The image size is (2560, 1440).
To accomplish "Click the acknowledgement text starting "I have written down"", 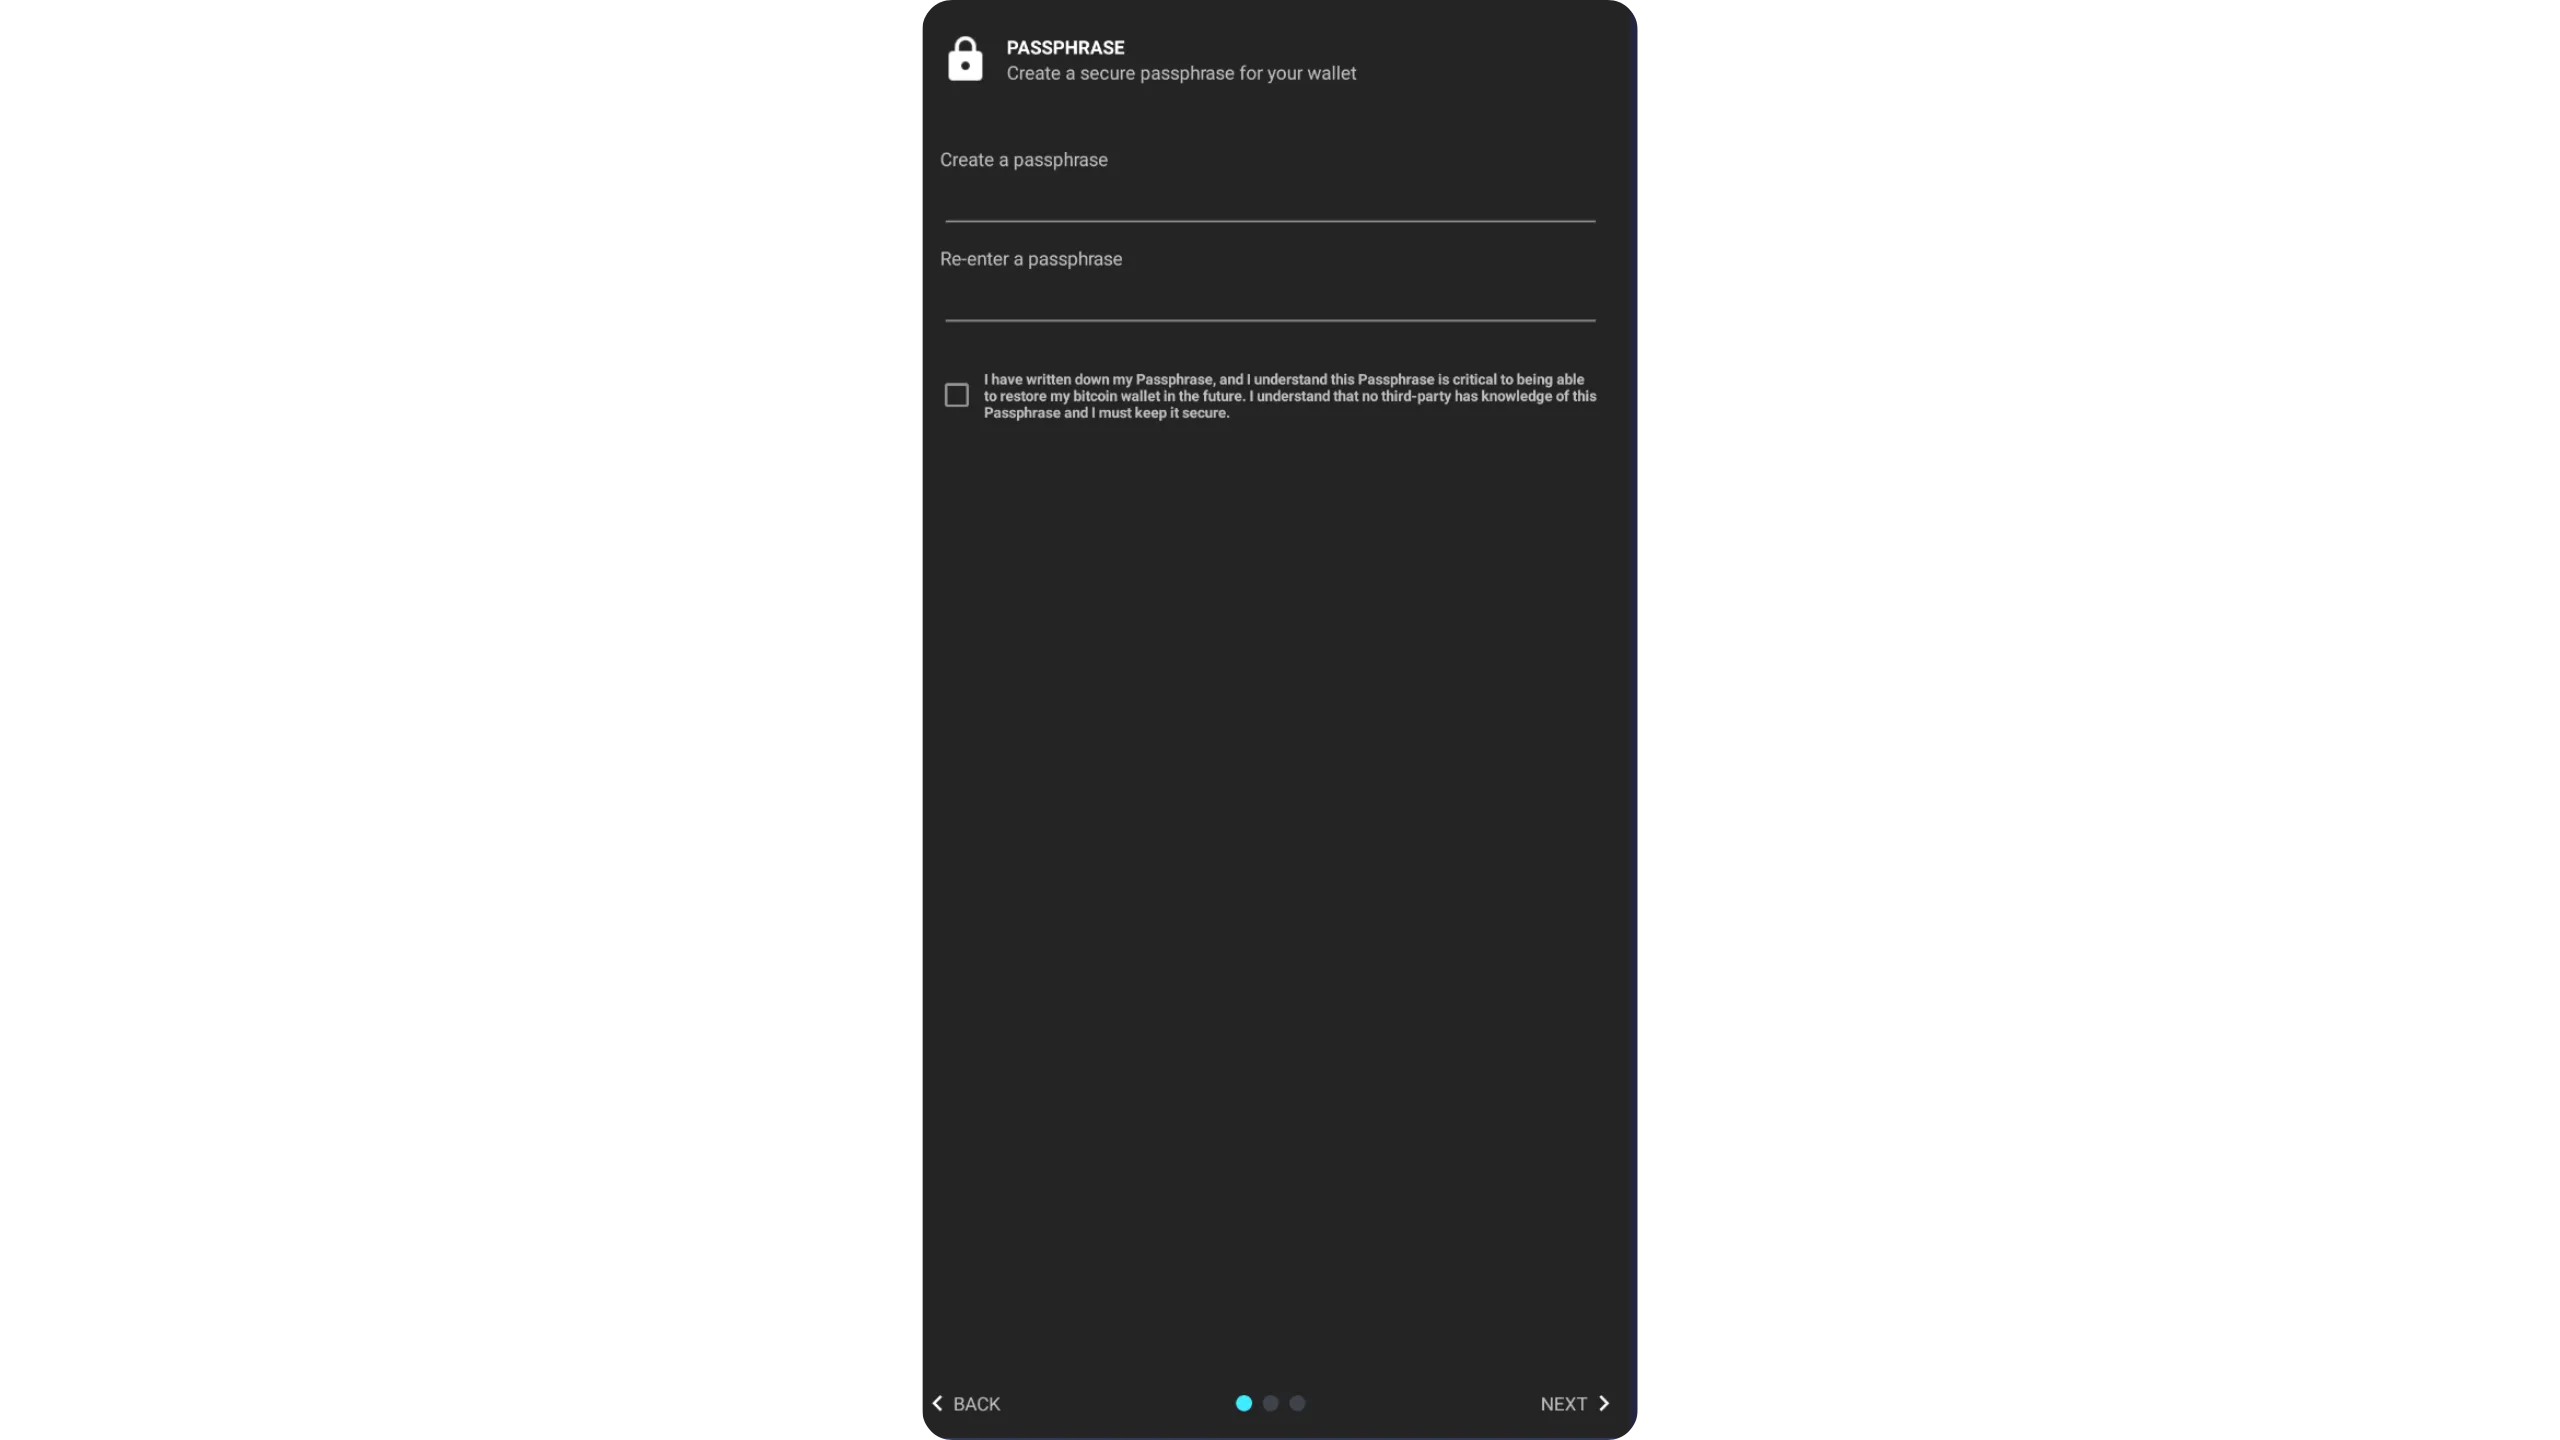I will coord(1290,396).
